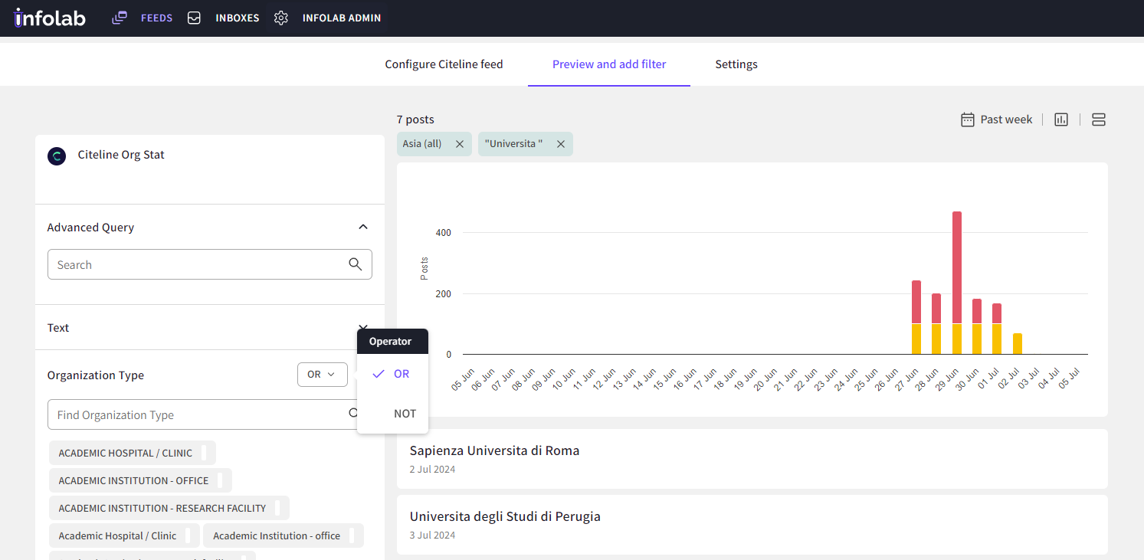Open the Past week date range picker
The width and height of the screenshot is (1144, 560).
(x=996, y=120)
